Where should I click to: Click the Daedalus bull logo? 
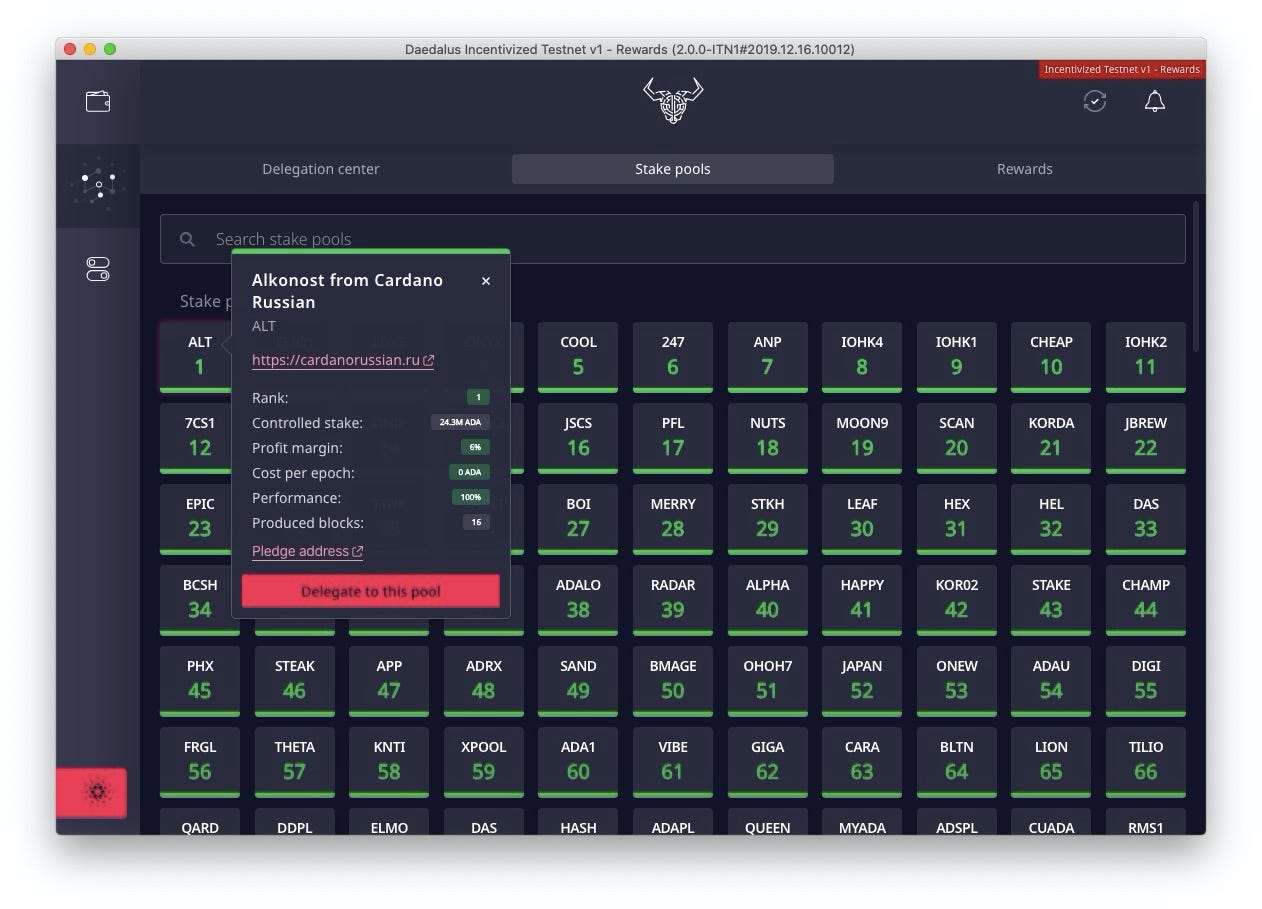pos(673,101)
